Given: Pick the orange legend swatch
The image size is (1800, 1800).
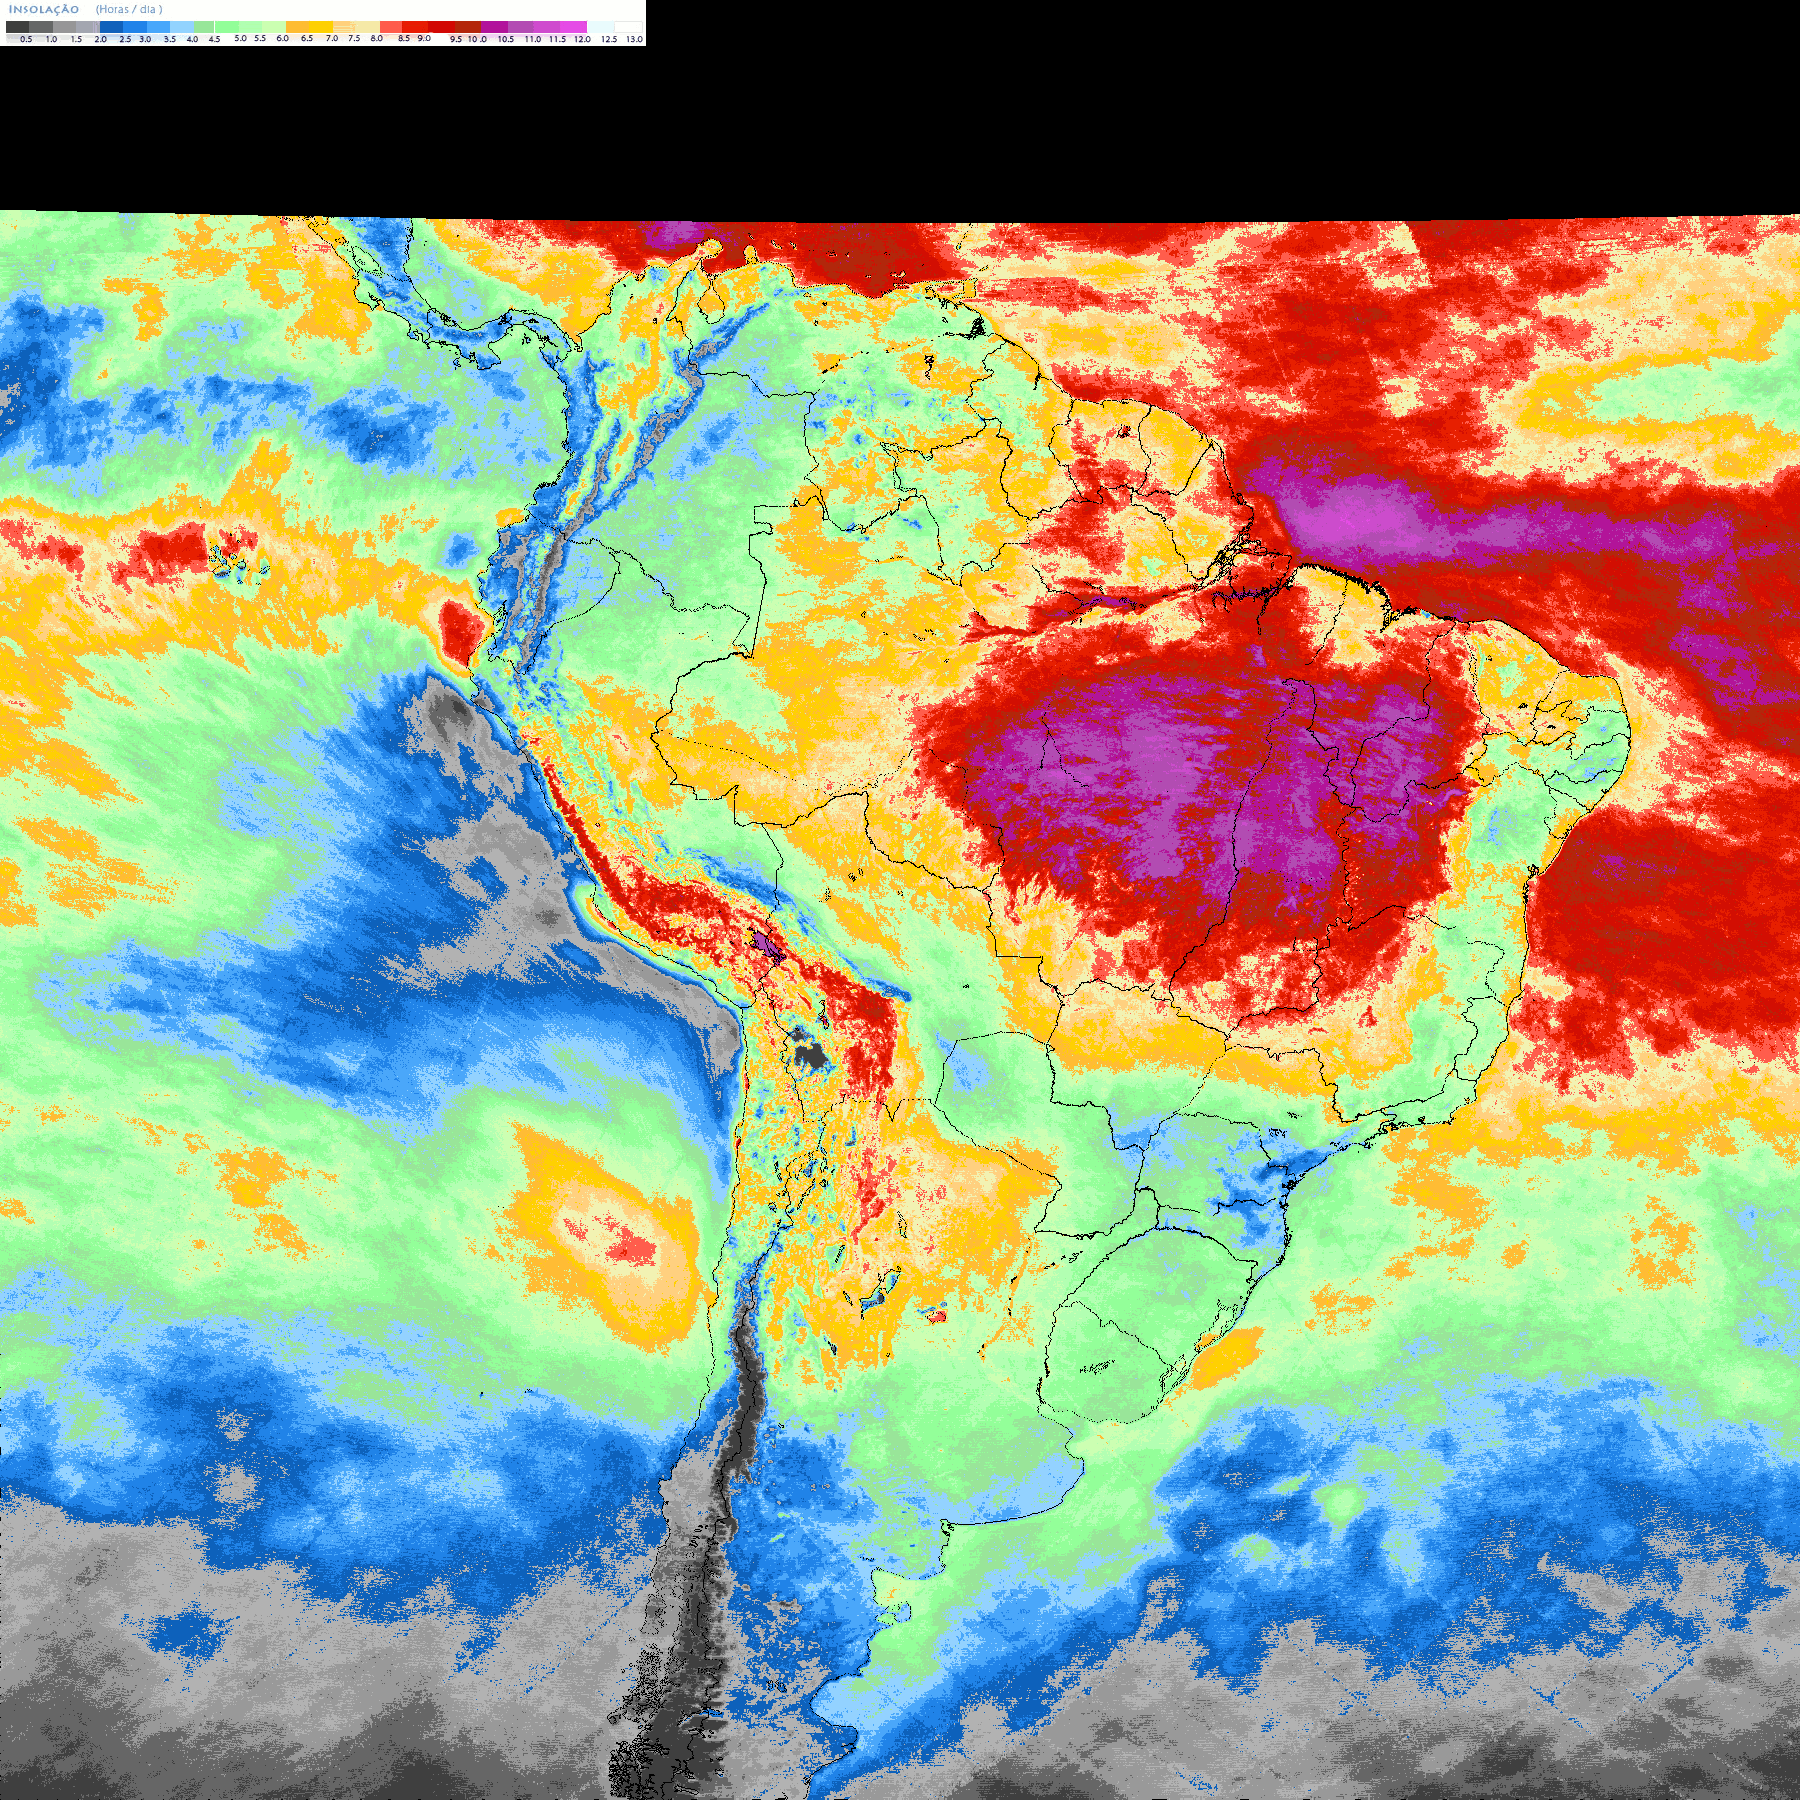Looking at the screenshot, I should pyautogui.click(x=297, y=27).
